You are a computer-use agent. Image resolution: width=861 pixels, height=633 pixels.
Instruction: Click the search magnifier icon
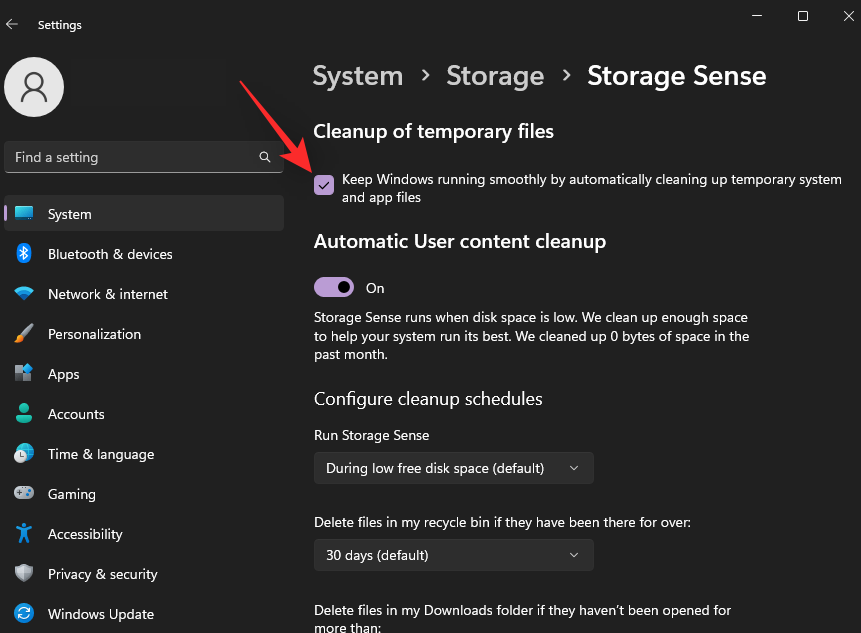265,157
